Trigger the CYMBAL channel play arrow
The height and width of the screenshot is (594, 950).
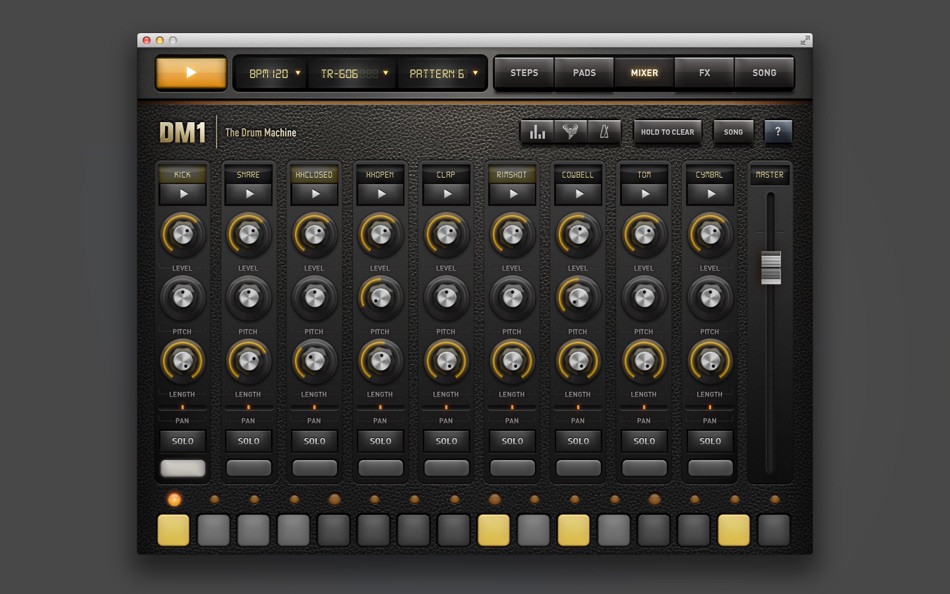point(710,193)
